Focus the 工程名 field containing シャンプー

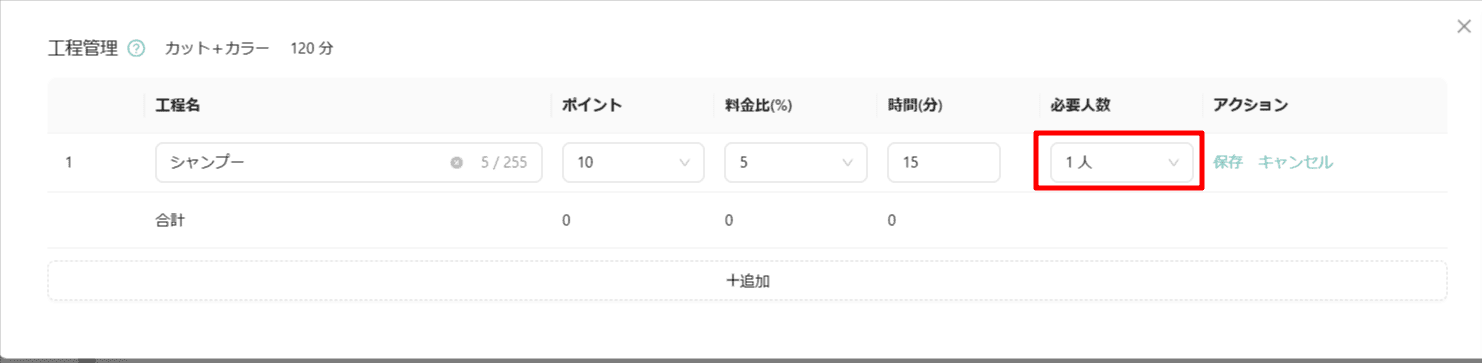click(x=349, y=162)
